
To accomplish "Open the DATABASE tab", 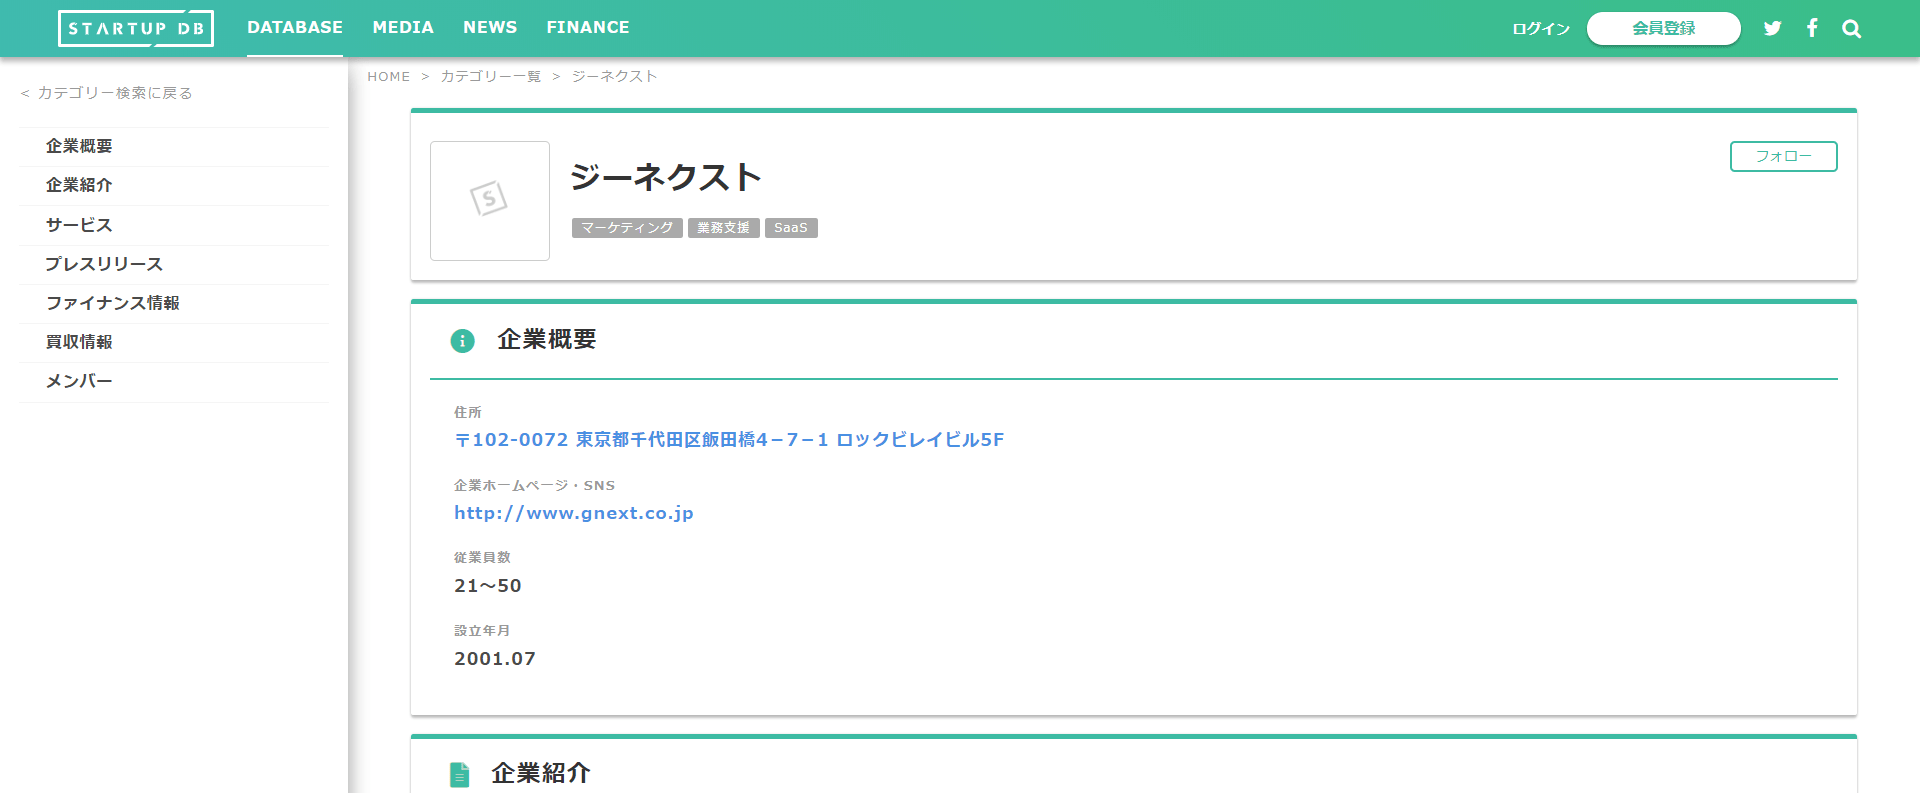I will pos(295,28).
